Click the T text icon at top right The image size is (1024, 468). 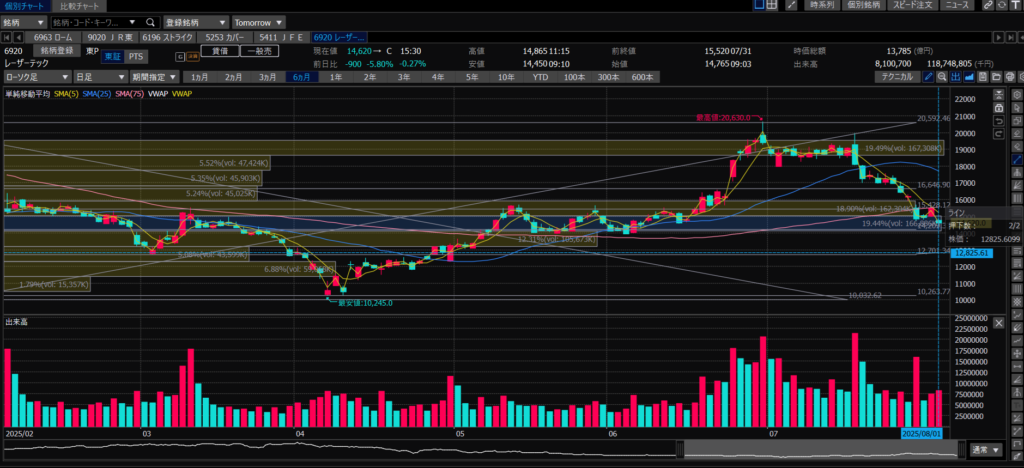click(x=1016, y=5)
